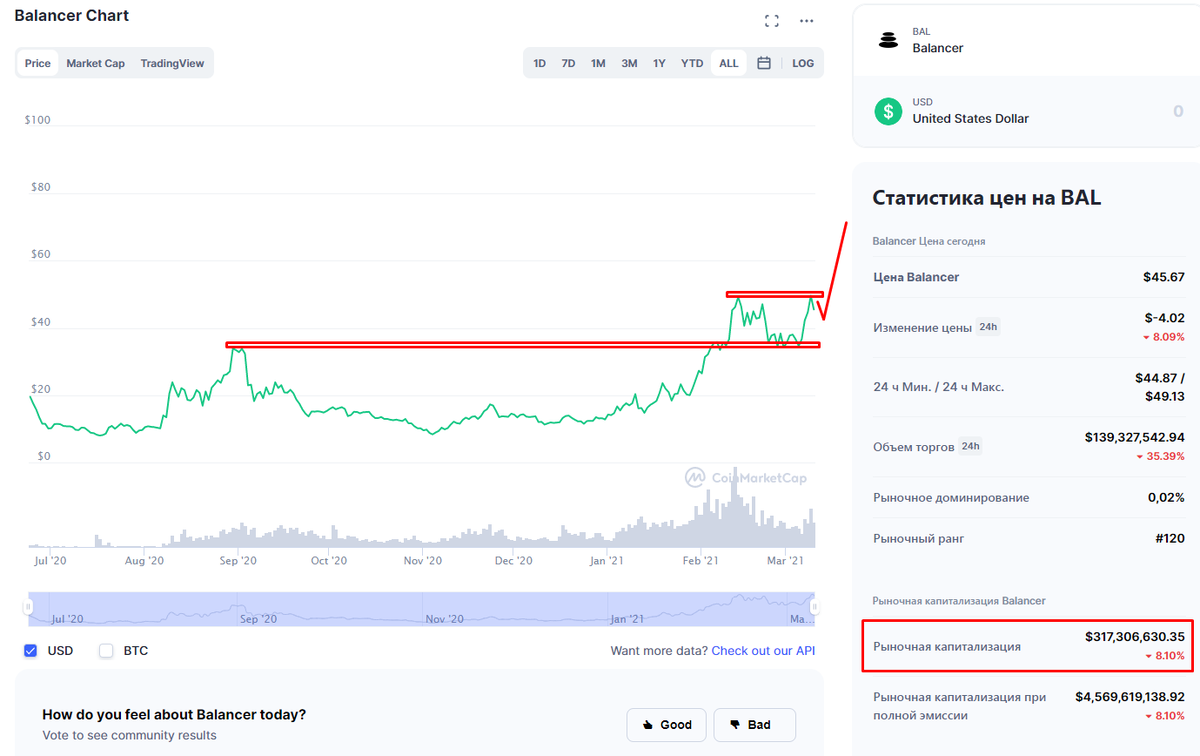Click the green USD dollar icon
Viewport: 1200px width, 756px height.
tap(888, 111)
